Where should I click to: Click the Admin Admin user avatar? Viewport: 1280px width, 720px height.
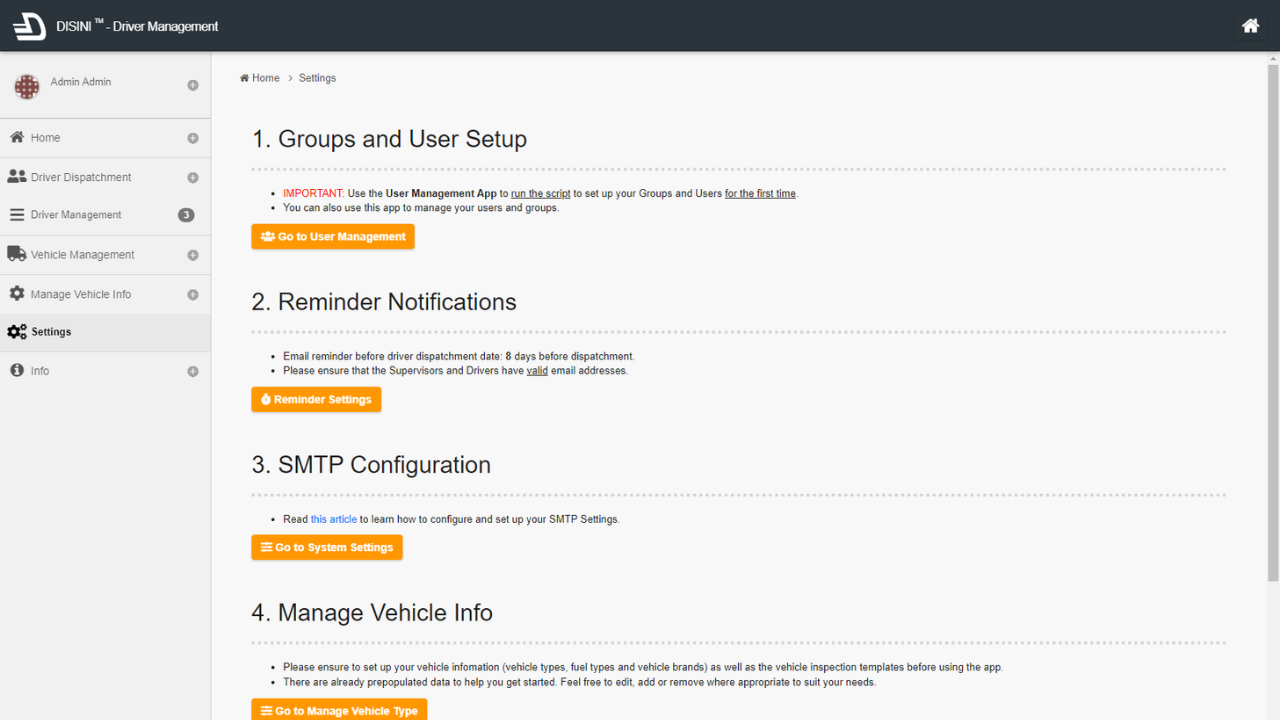click(x=26, y=86)
